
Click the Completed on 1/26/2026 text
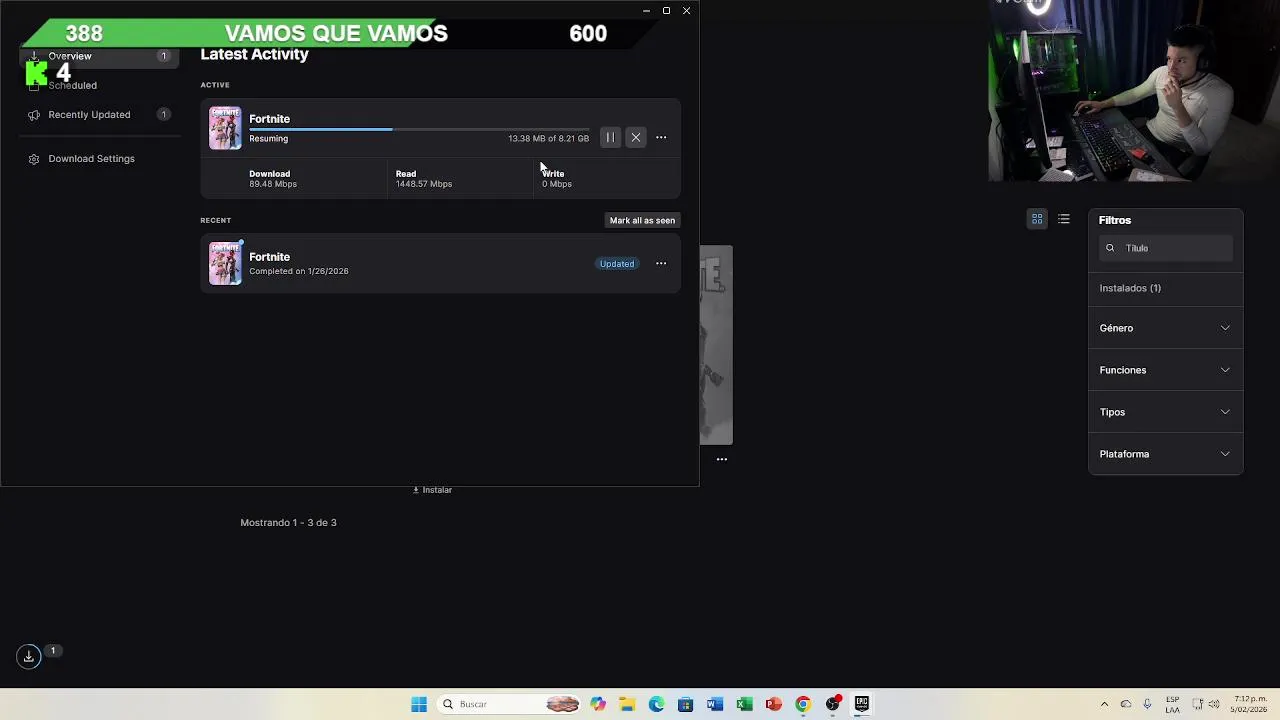(x=299, y=271)
